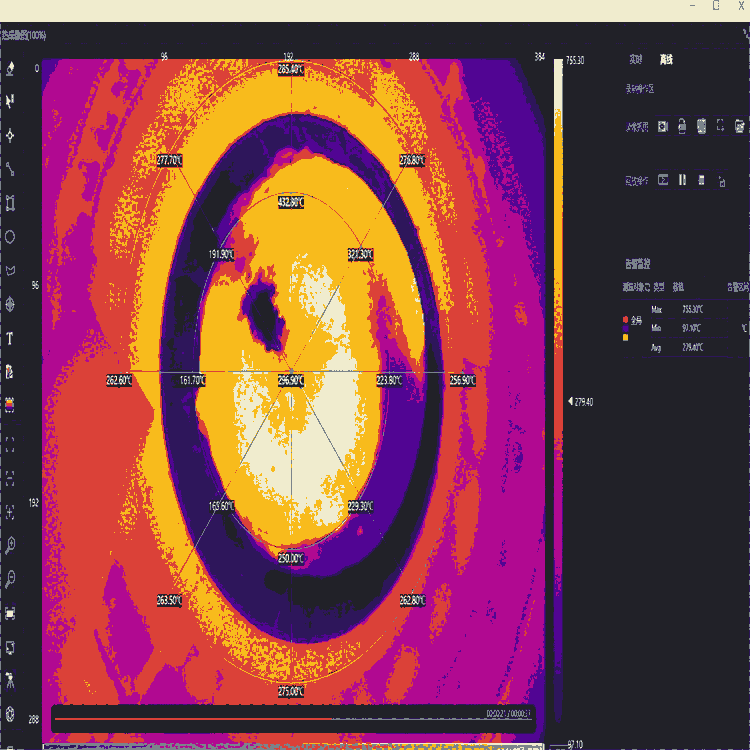This screenshot has width=750, height=750.
Task: Click the zoom out magnifier tool
Action: pos(10,578)
